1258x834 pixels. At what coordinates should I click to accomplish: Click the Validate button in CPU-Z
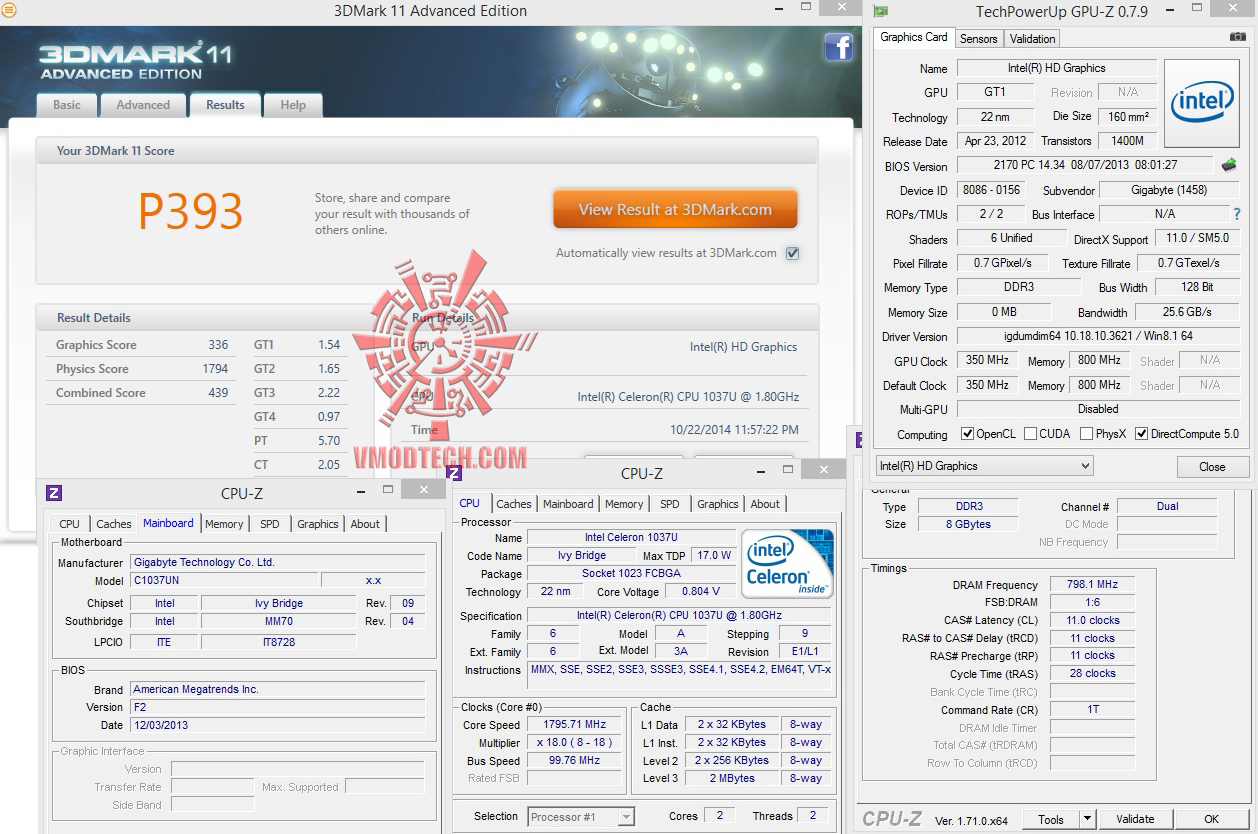click(x=1135, y=819)
